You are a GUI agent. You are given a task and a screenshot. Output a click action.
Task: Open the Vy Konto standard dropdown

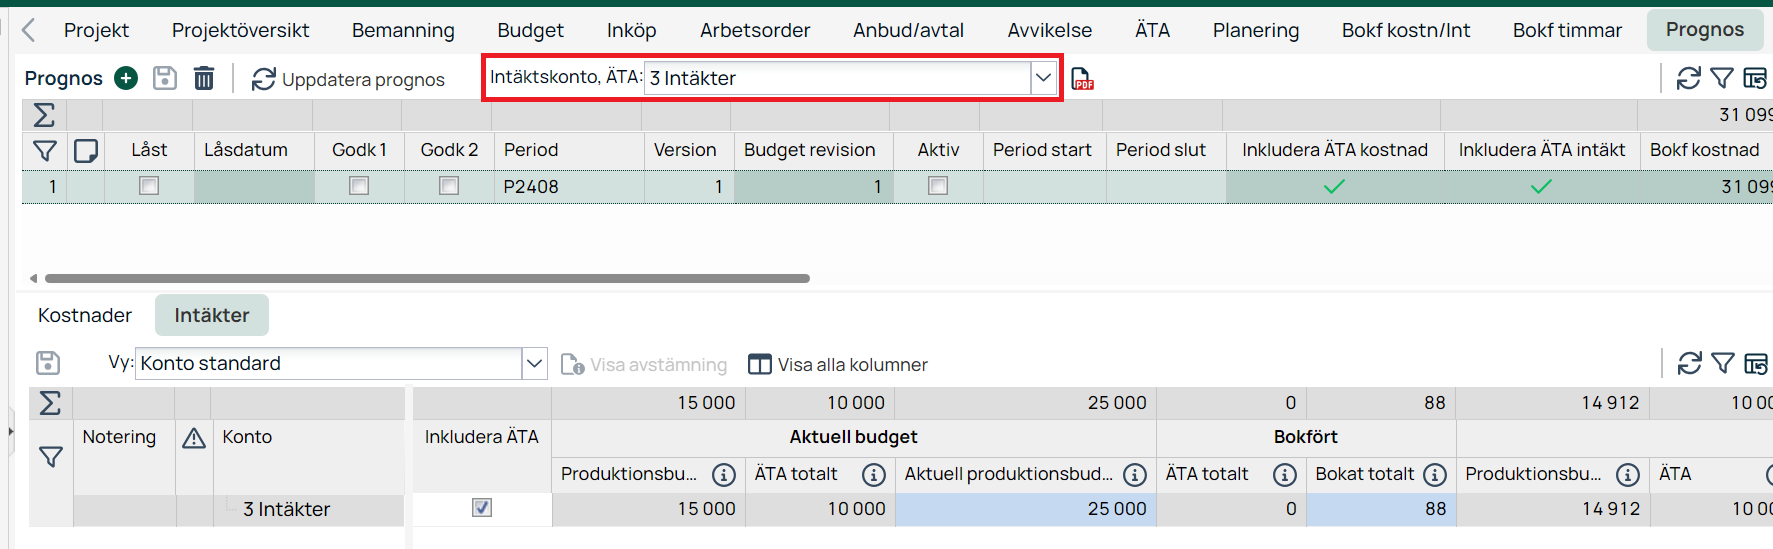tap(535, 363)
